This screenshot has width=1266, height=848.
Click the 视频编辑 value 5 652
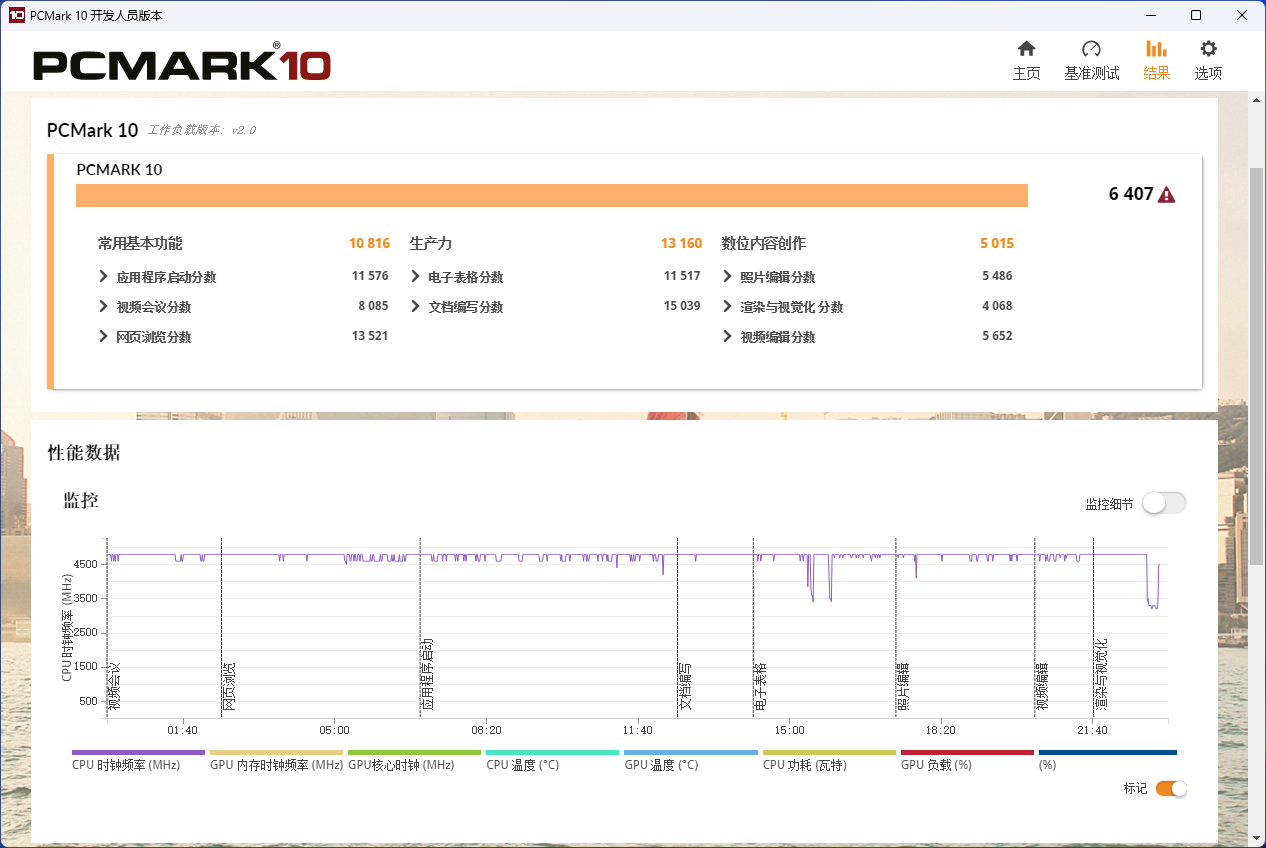tap(997, 336)
